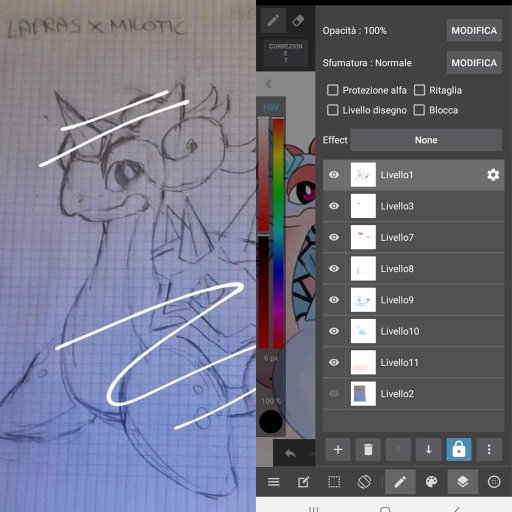Open dashed rectangle selection tool
This screenshot has height=512, width=512.
click(x=334, y=482)
